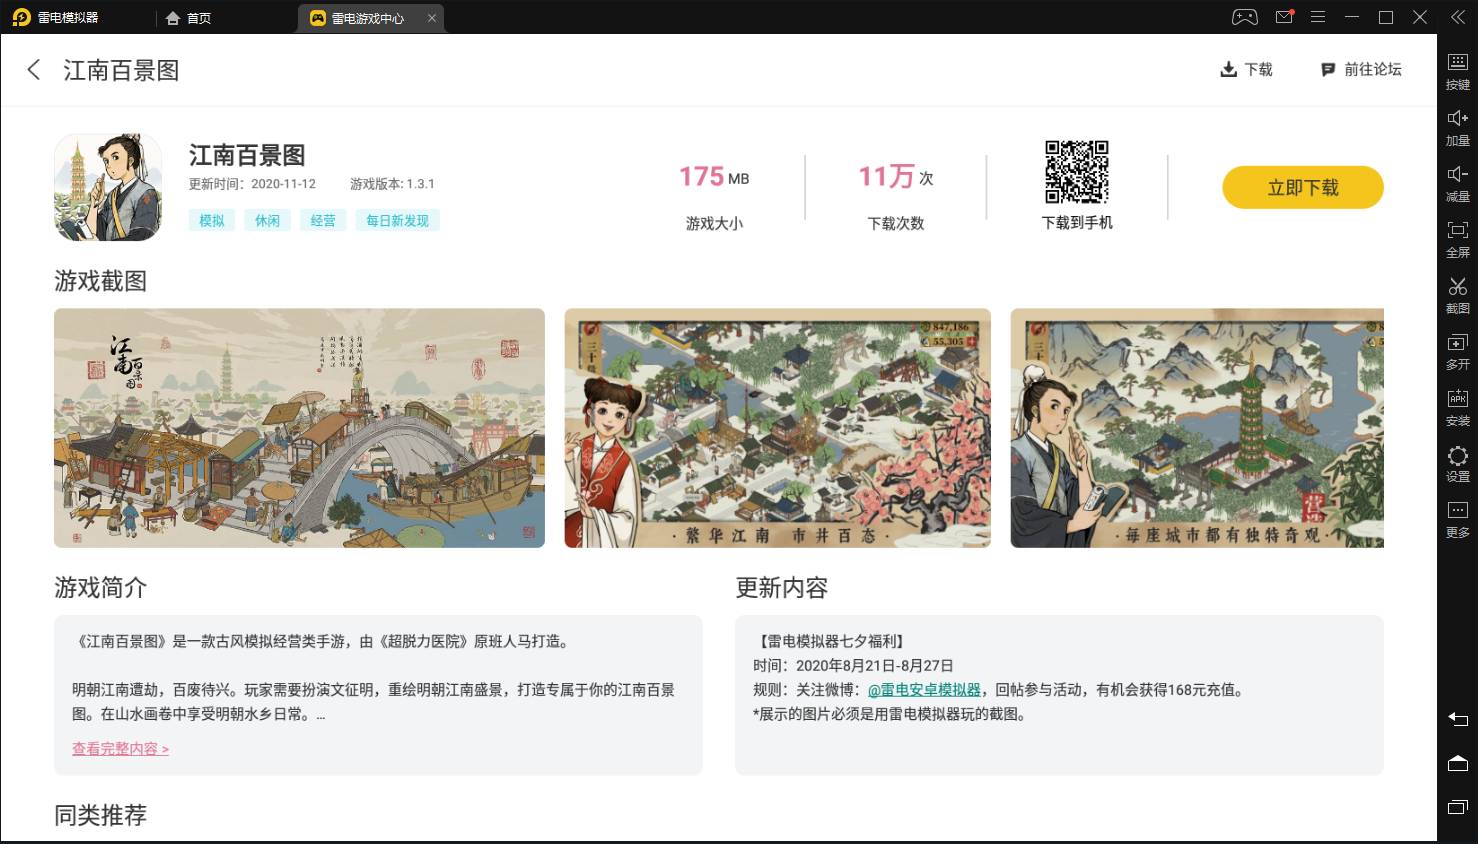Enter fullscreen with the 全屏 icon
1478x844 pixels.
point(1457,238)
